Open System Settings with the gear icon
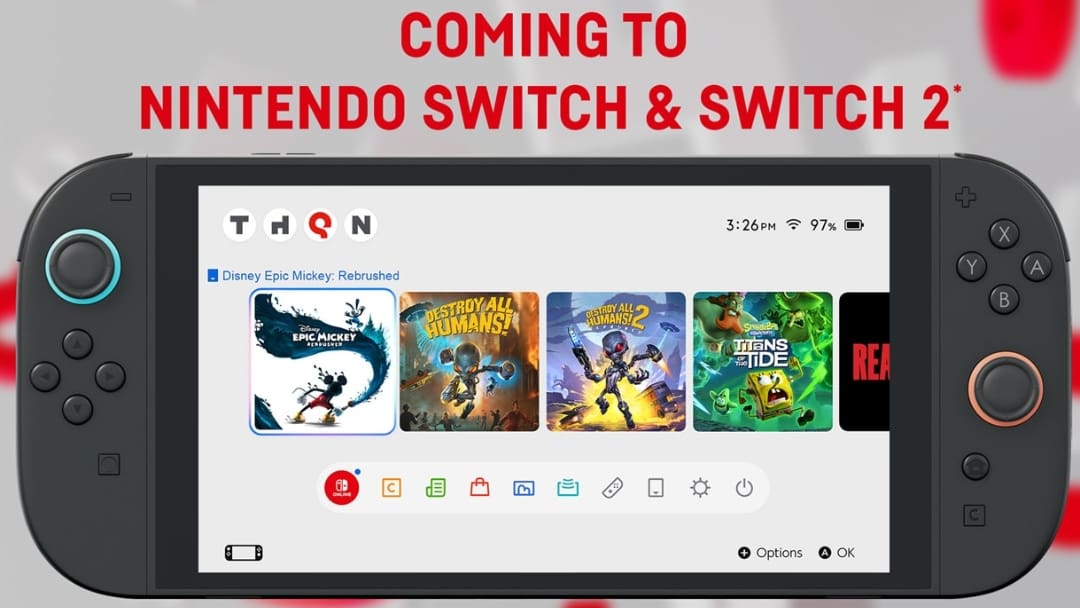The height and width of the screenshot is (608, 1080). [x=699, y=488]
